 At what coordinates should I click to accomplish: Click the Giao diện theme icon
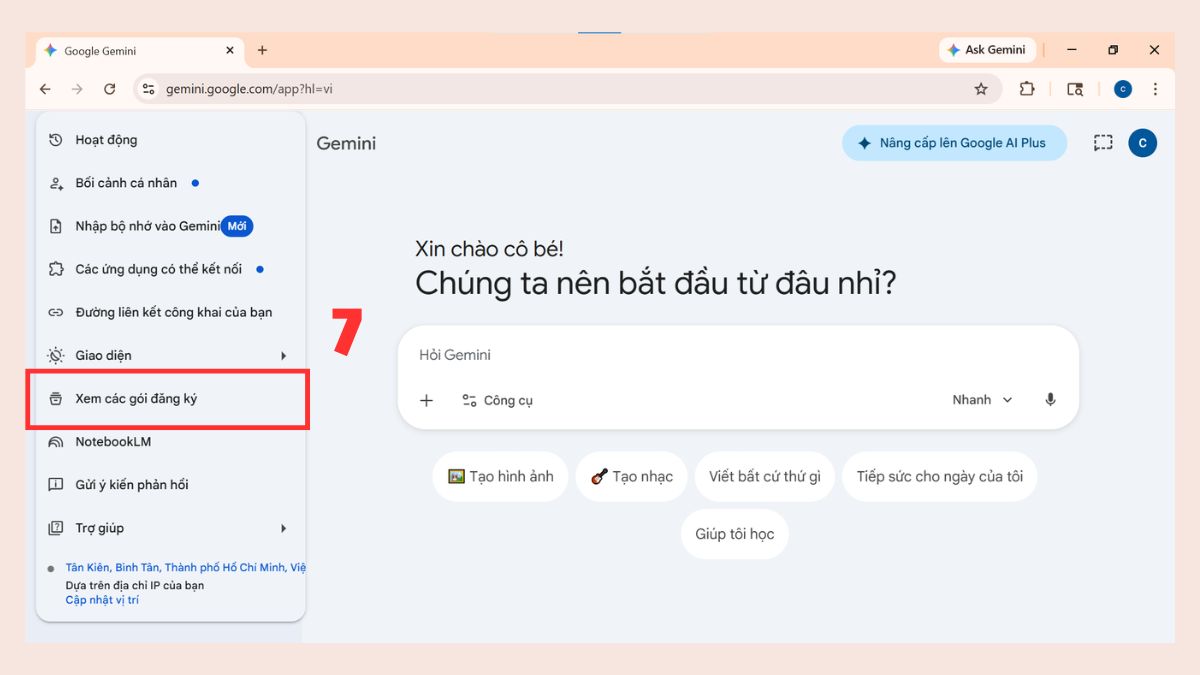coord(56,355)
